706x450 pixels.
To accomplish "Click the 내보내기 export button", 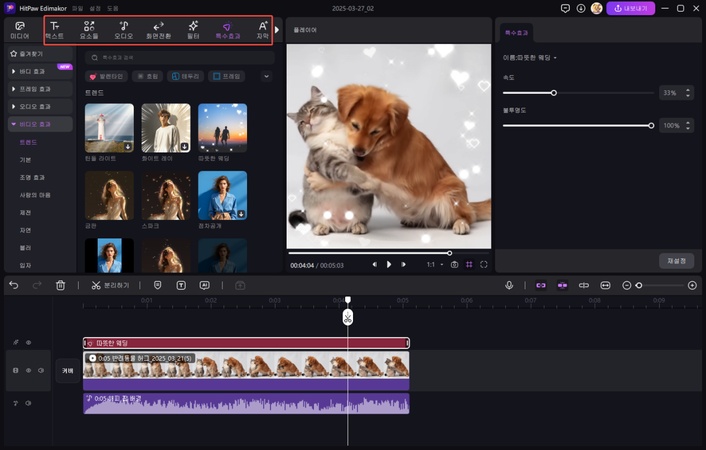I will pyautogui.click(x=630, y=8).
